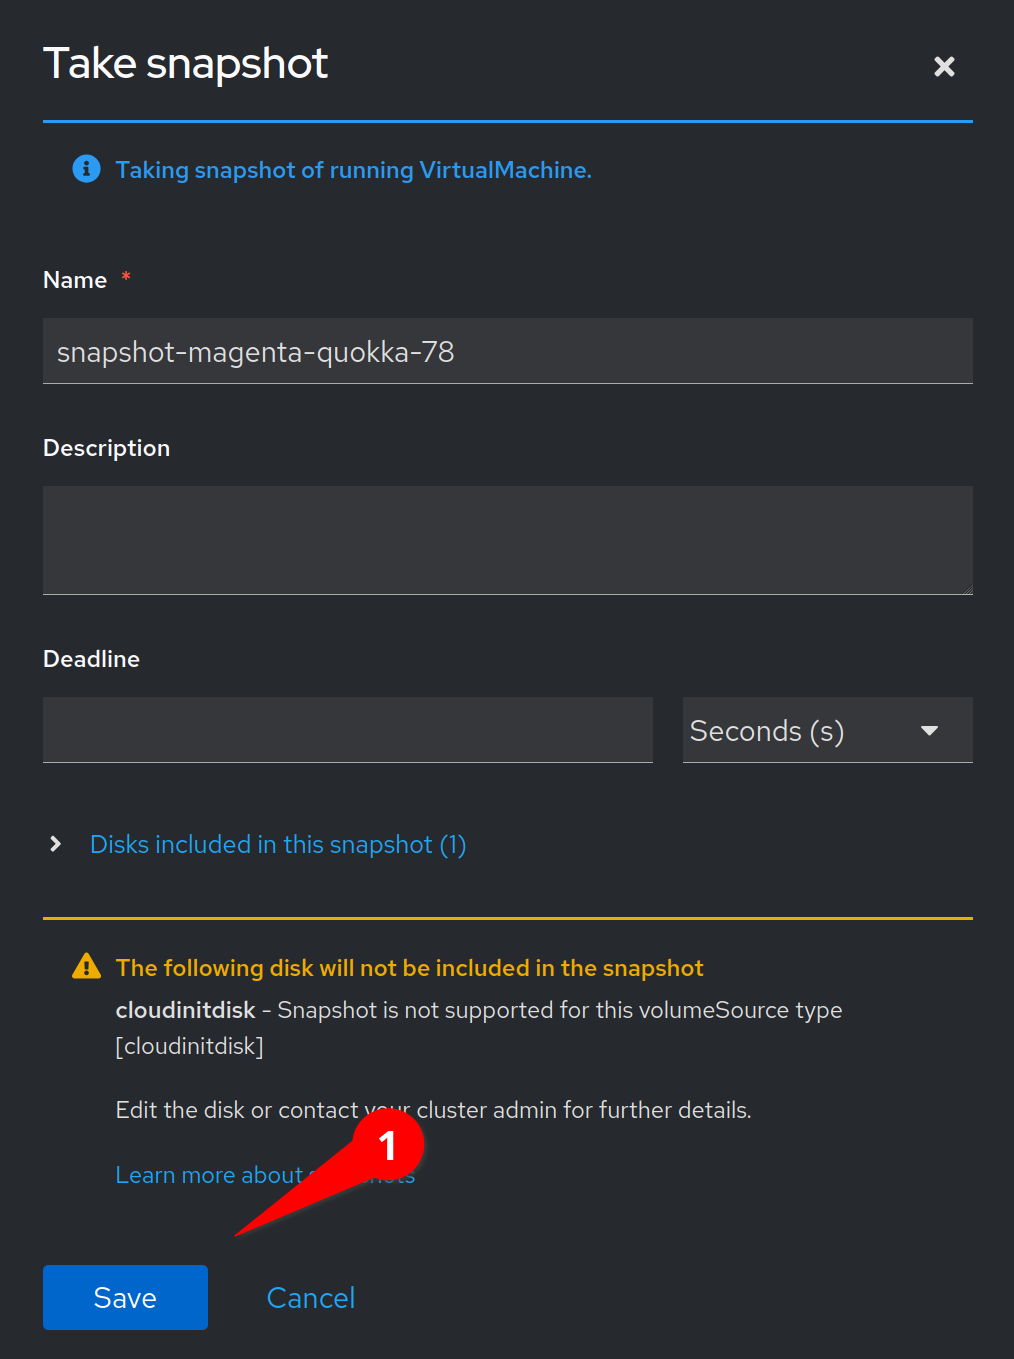Click the Taking snapshot of running VirtualMachine notice
This screenshot has width=1014, height=1359.
353,170
